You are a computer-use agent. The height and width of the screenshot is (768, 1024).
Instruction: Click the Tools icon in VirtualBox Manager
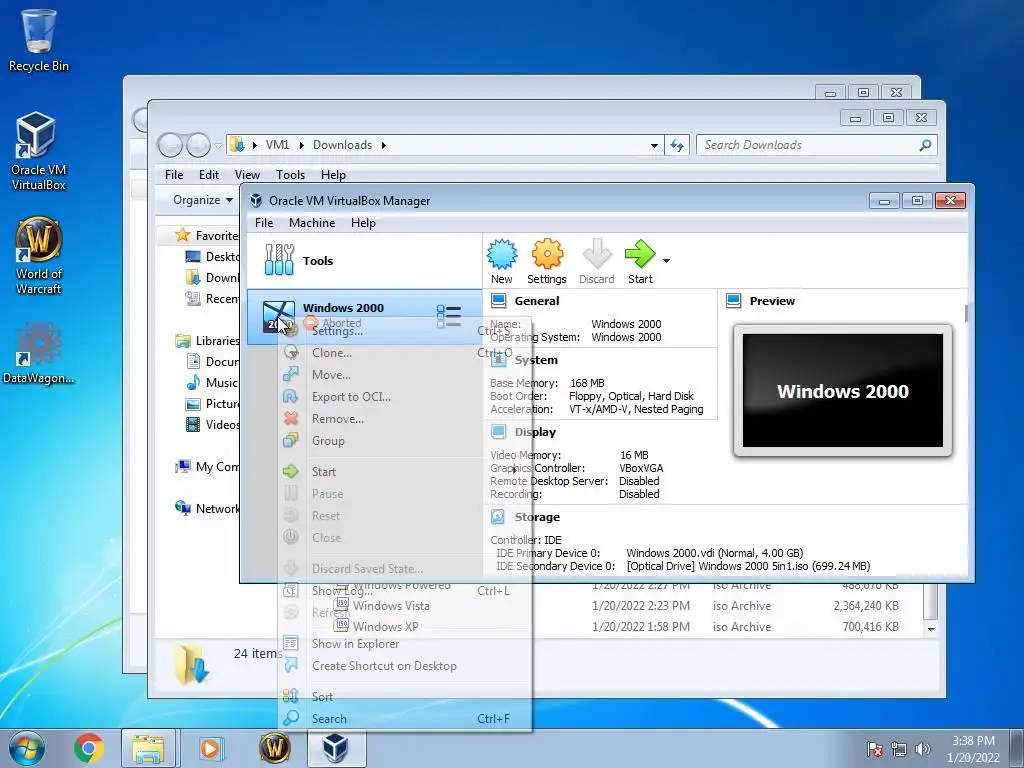(x=279, y=260)
